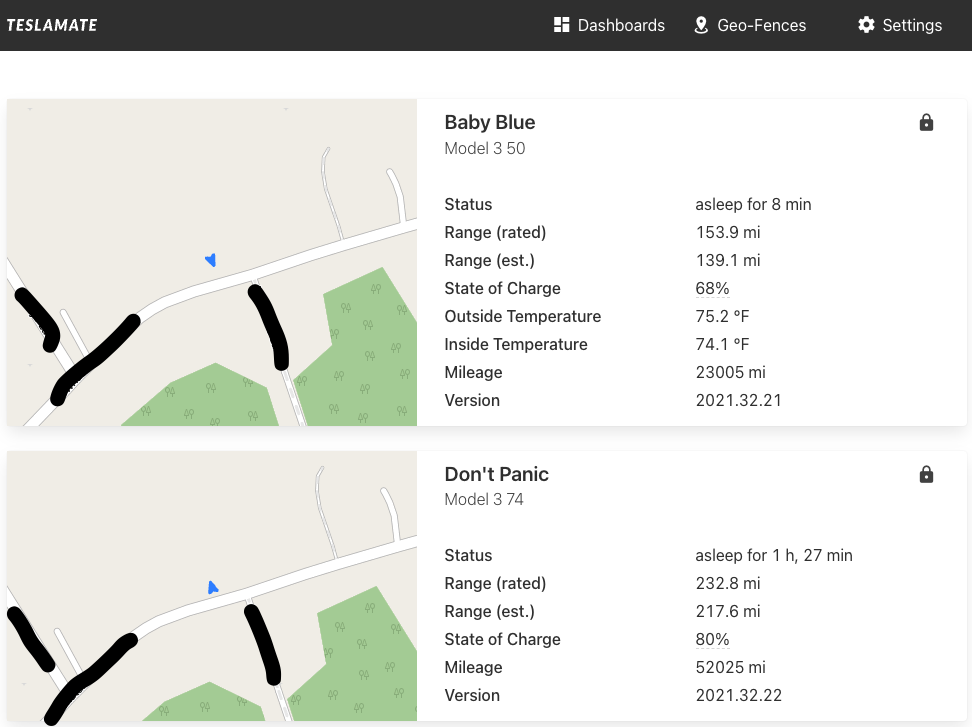
Task: Click the 139.1 mi estimated range value
Action: pyautogui.click(x=728, y=260)
